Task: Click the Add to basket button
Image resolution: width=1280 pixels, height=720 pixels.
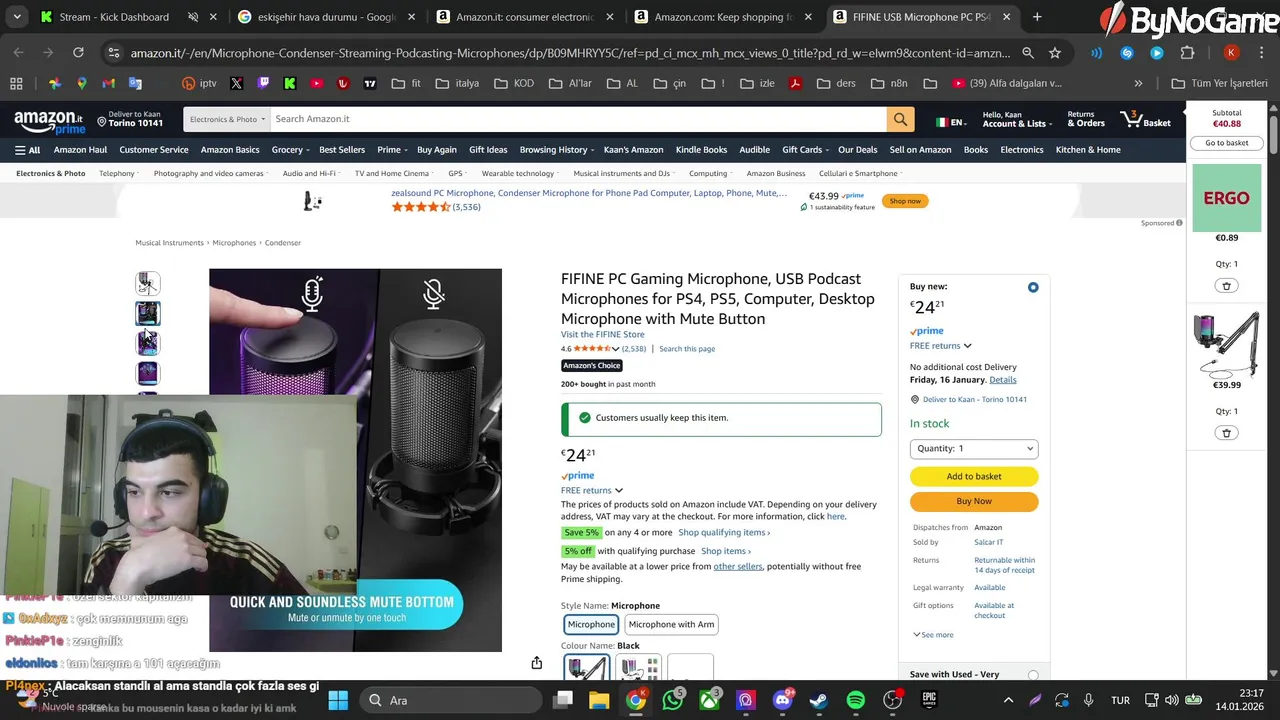Action: (974, 477)
